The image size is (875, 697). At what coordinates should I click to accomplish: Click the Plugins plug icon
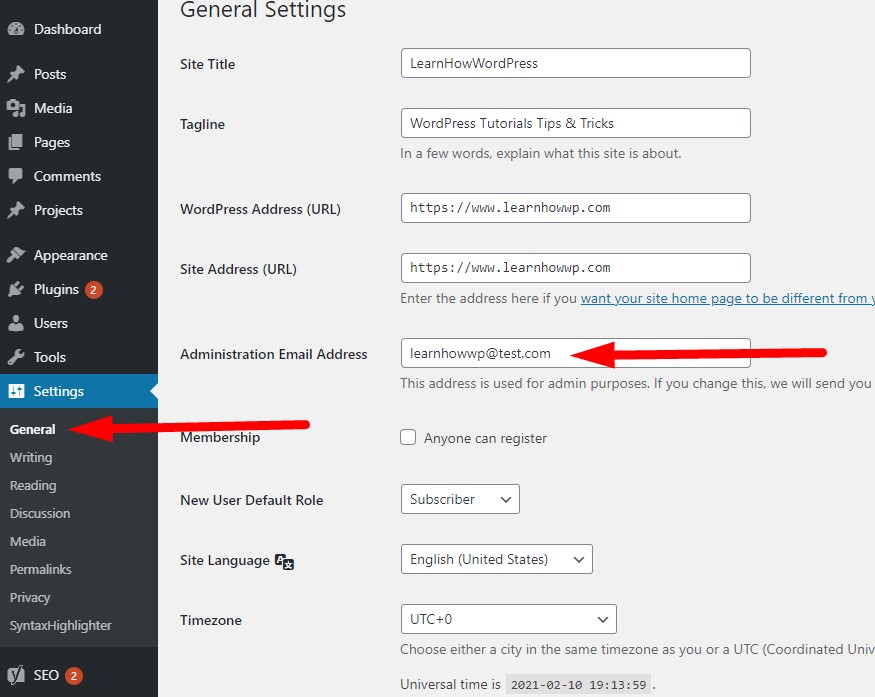click(16, 289)
